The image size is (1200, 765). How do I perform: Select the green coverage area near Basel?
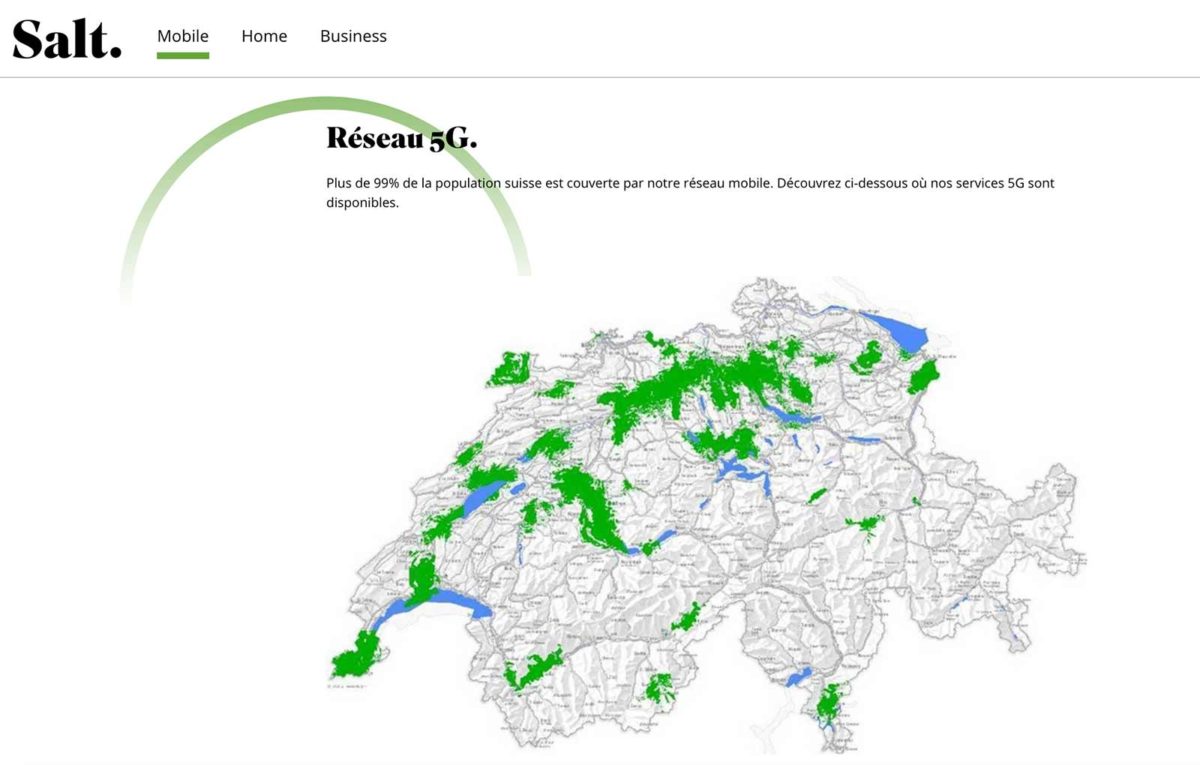[x=510, y=369]
